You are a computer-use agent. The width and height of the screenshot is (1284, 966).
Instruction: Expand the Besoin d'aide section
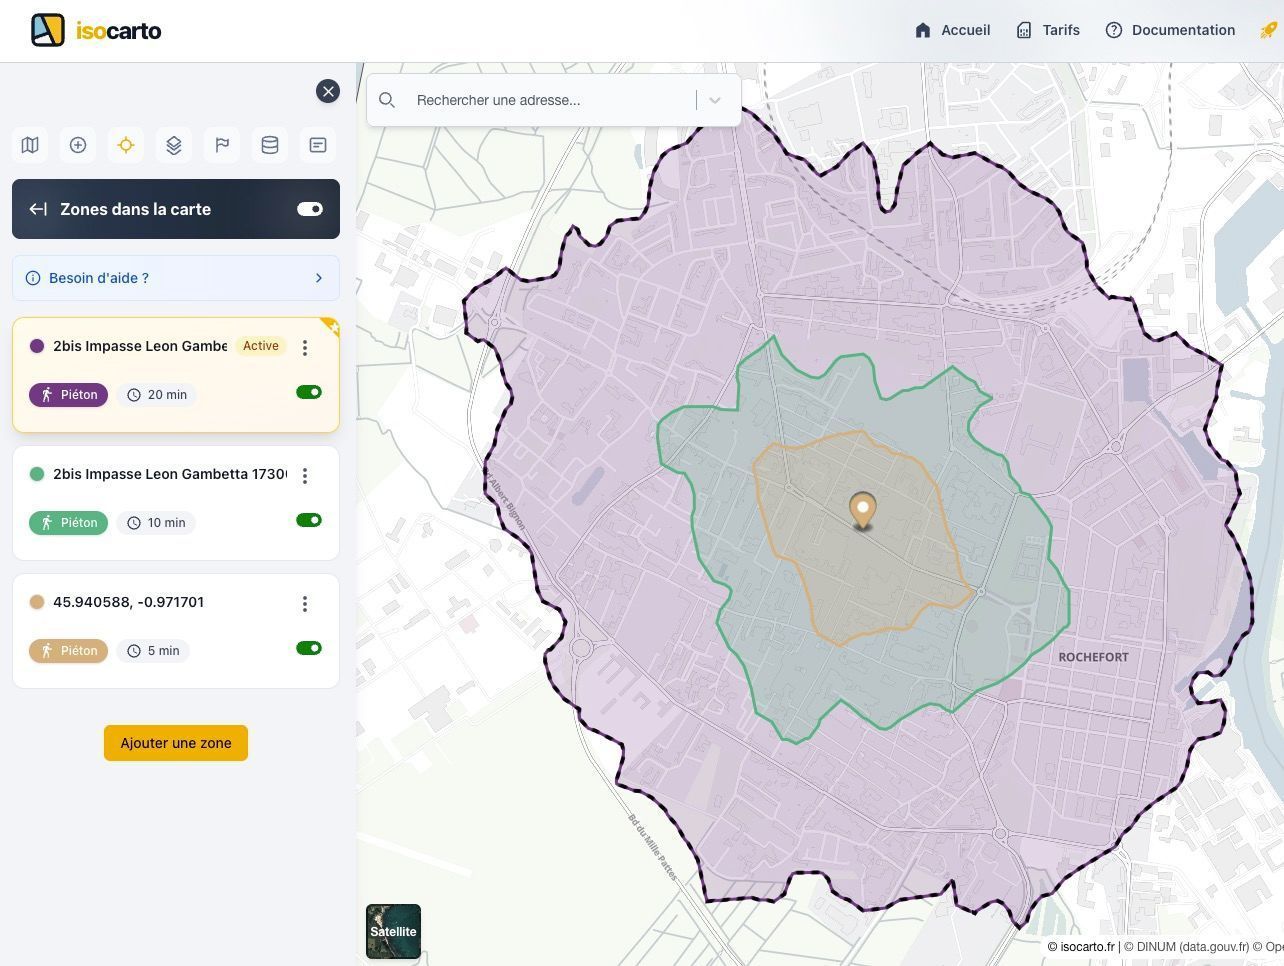[x=319, y=278]
